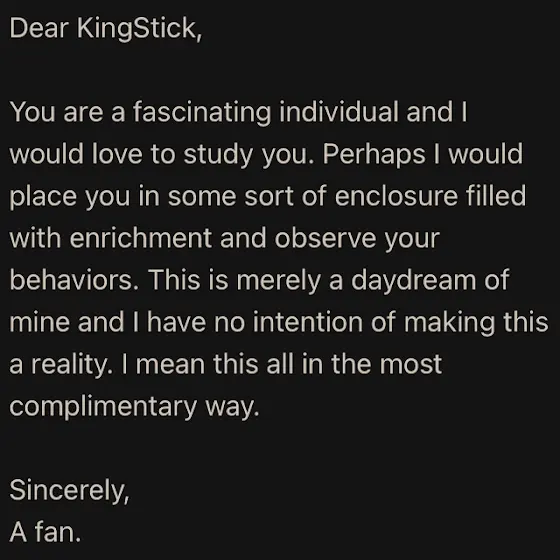
Task: Click the signature text A fan
Action: 45,532
